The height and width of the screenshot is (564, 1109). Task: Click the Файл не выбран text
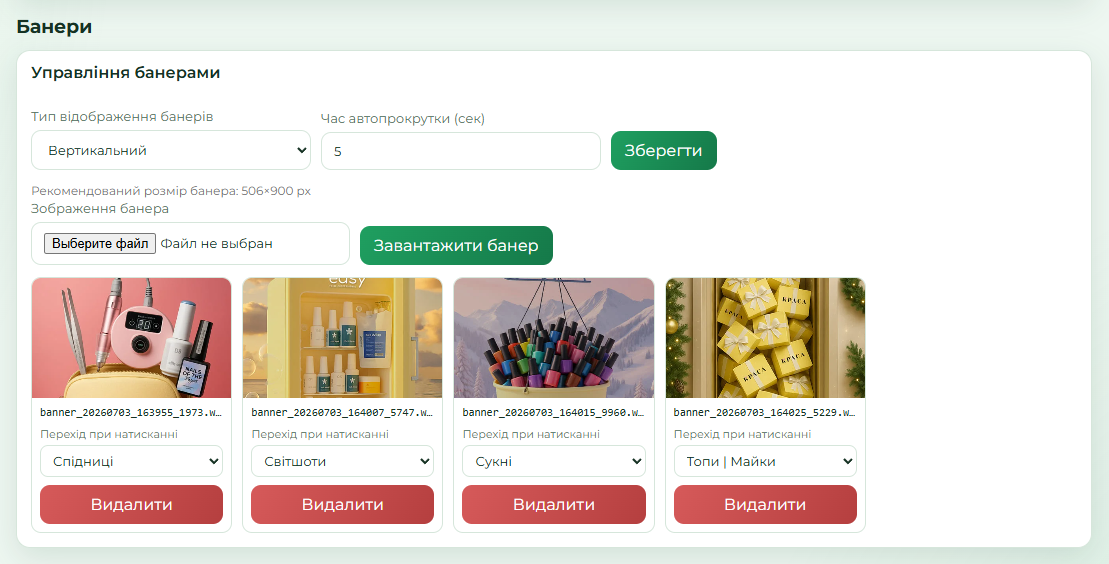216,243
